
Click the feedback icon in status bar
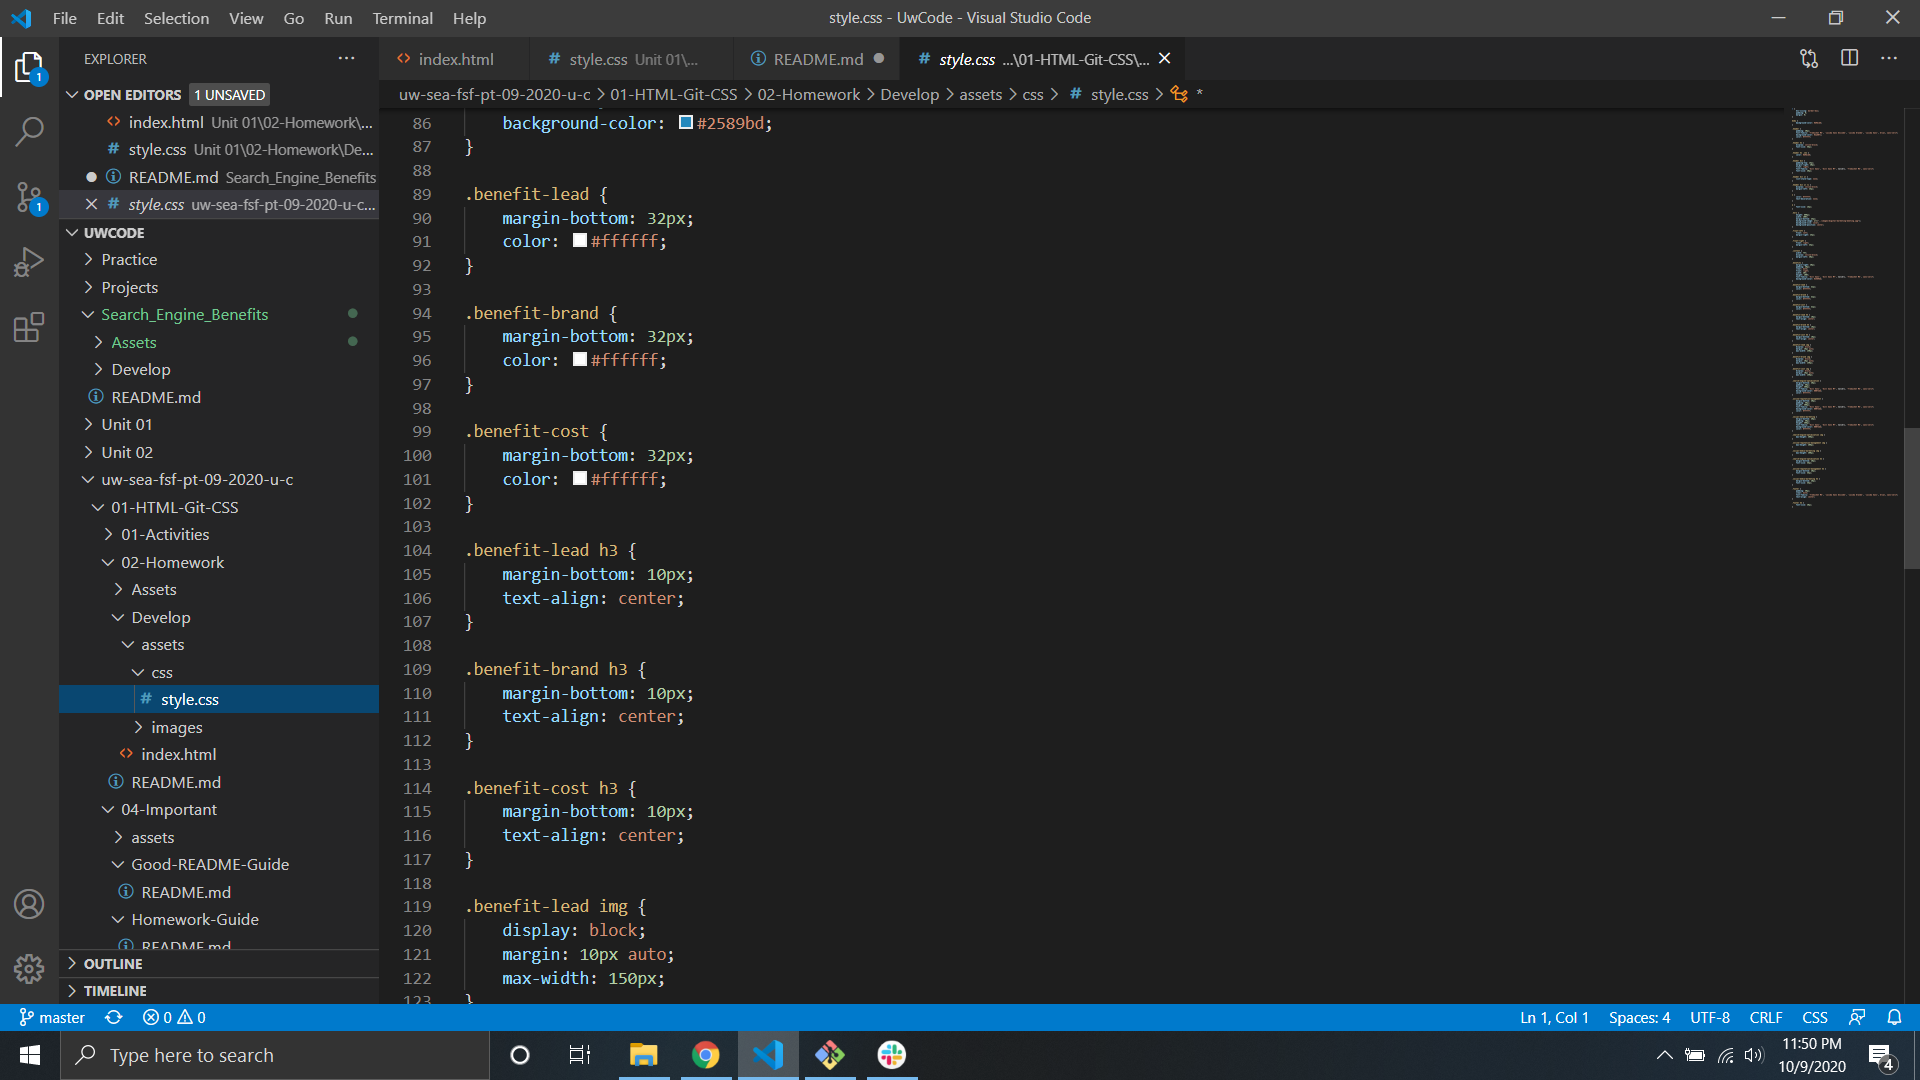(1857, 1017)
